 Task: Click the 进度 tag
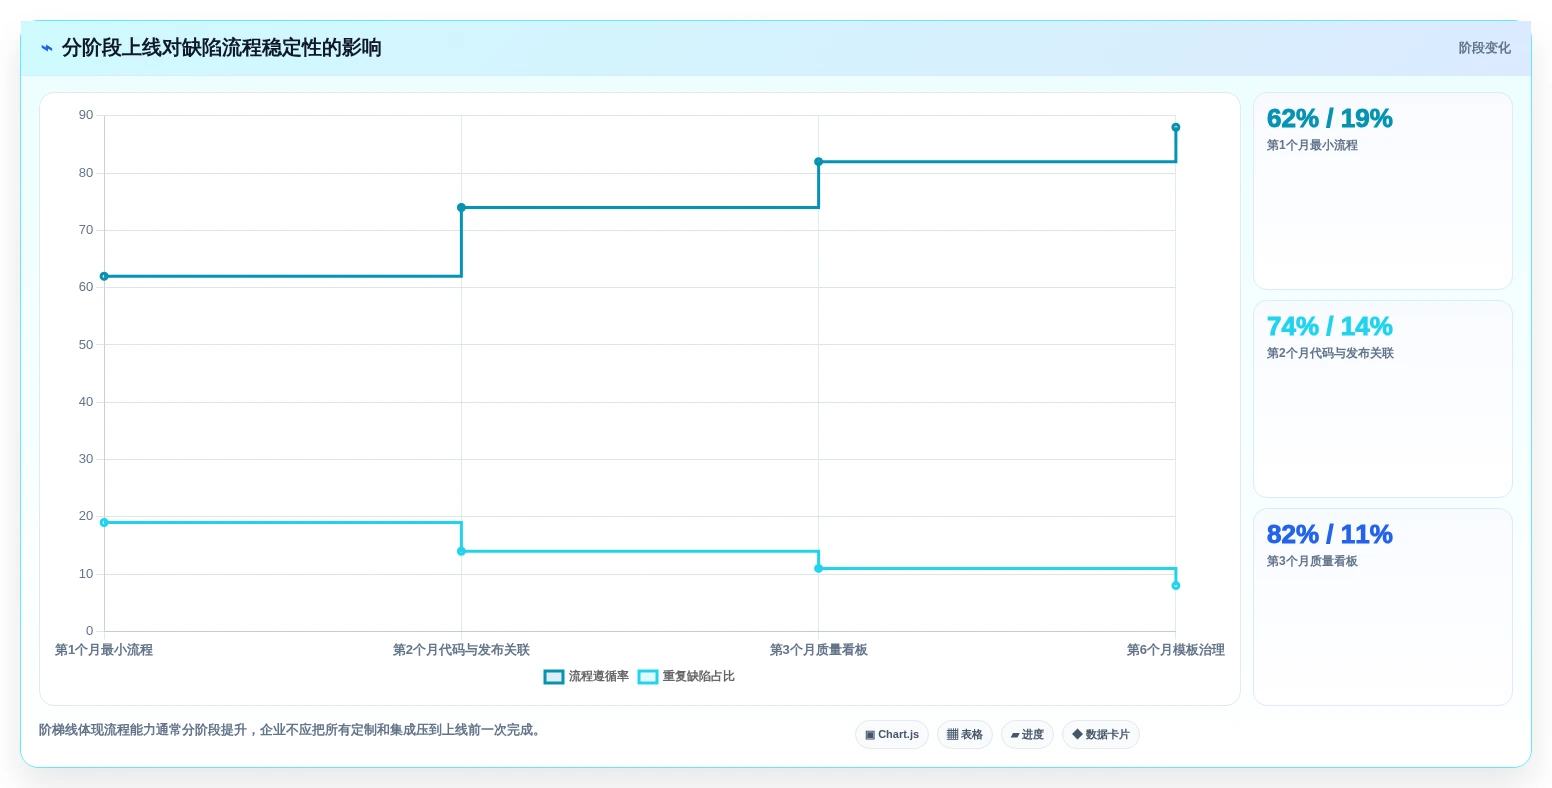click(1027, 735)
